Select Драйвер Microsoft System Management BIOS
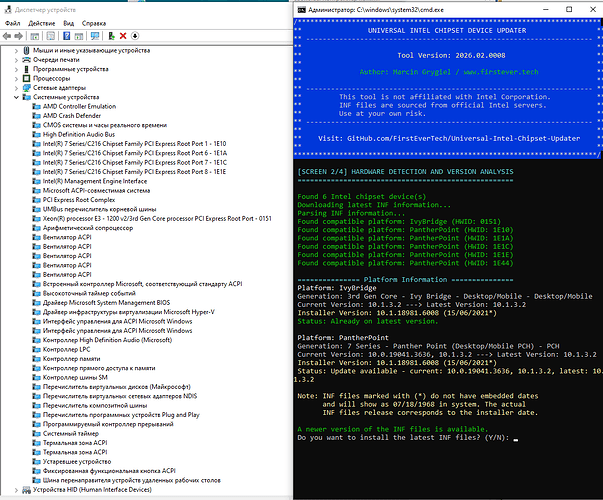The image size is (603, 500). click(x=106, y=303)
